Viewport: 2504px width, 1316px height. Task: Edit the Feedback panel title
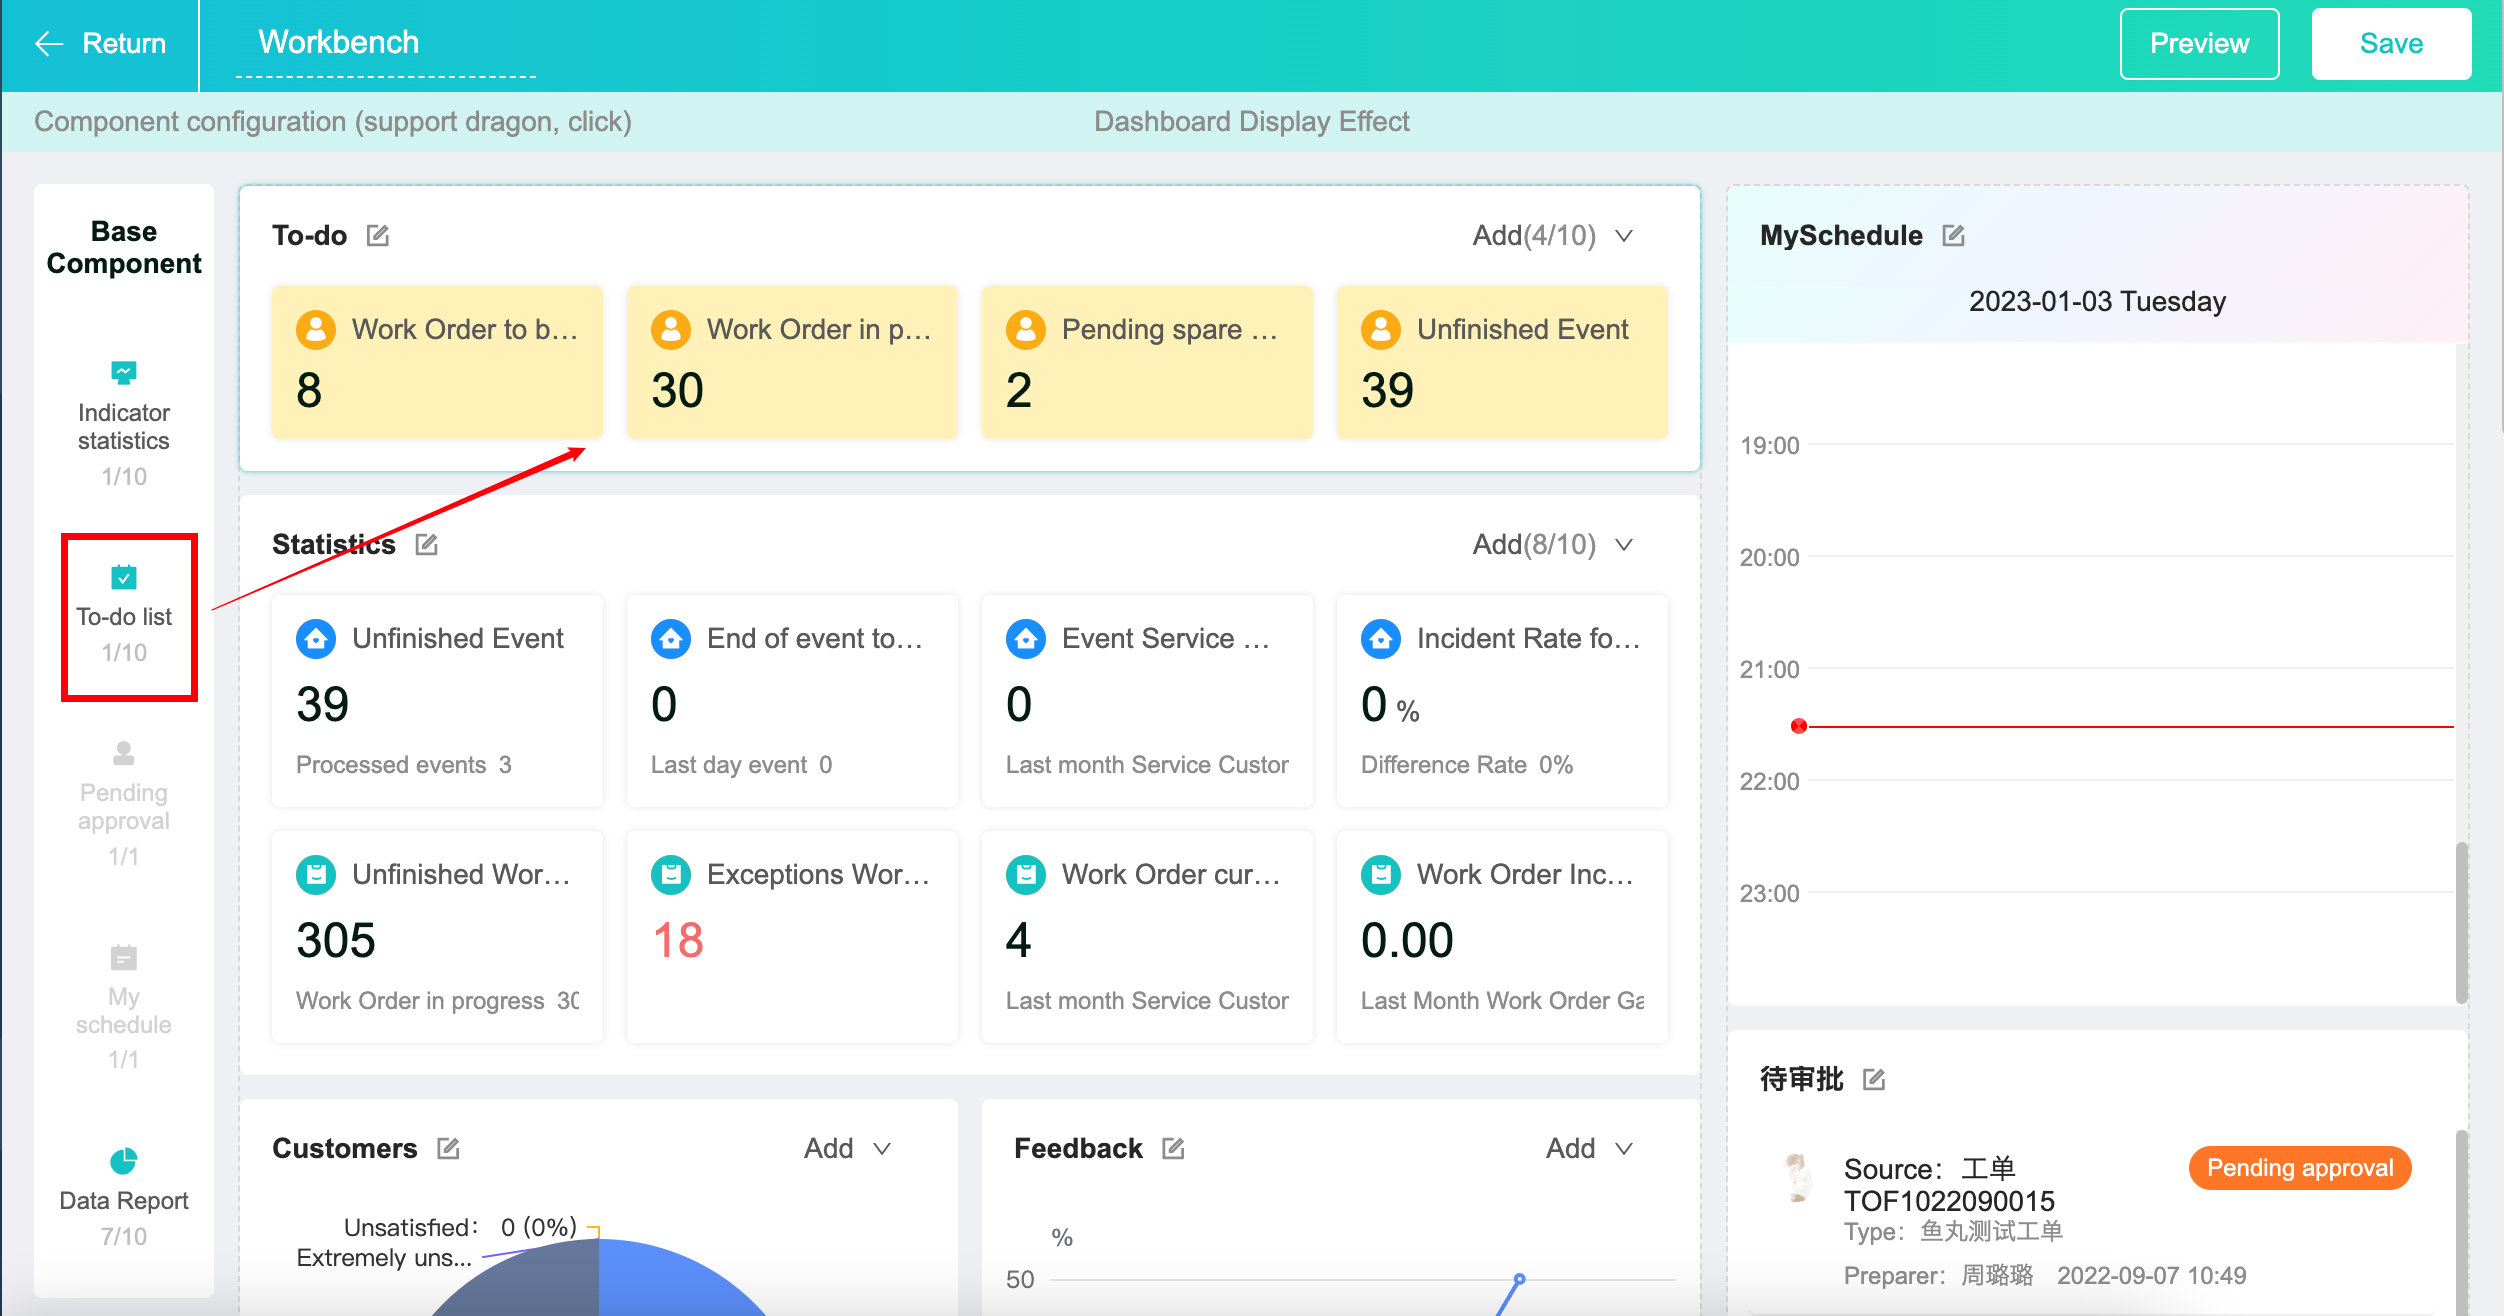1173,1149
